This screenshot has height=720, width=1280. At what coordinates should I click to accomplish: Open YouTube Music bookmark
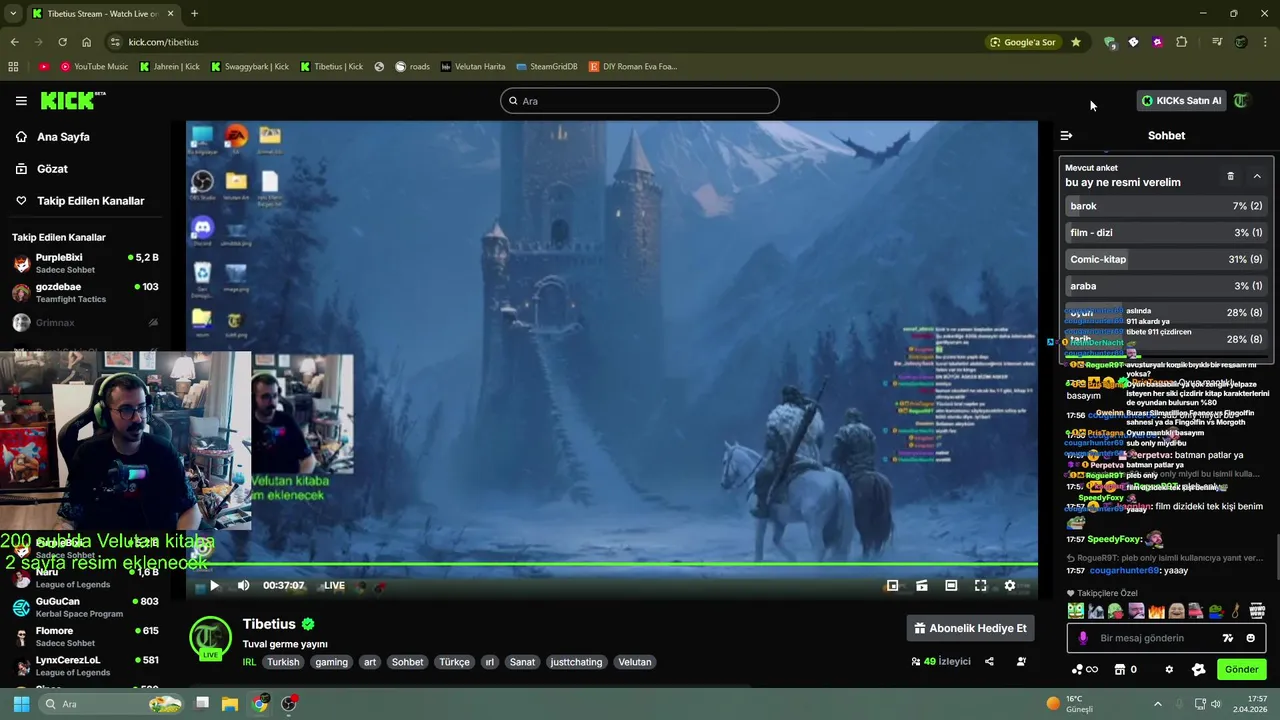[x=94, y=67]
